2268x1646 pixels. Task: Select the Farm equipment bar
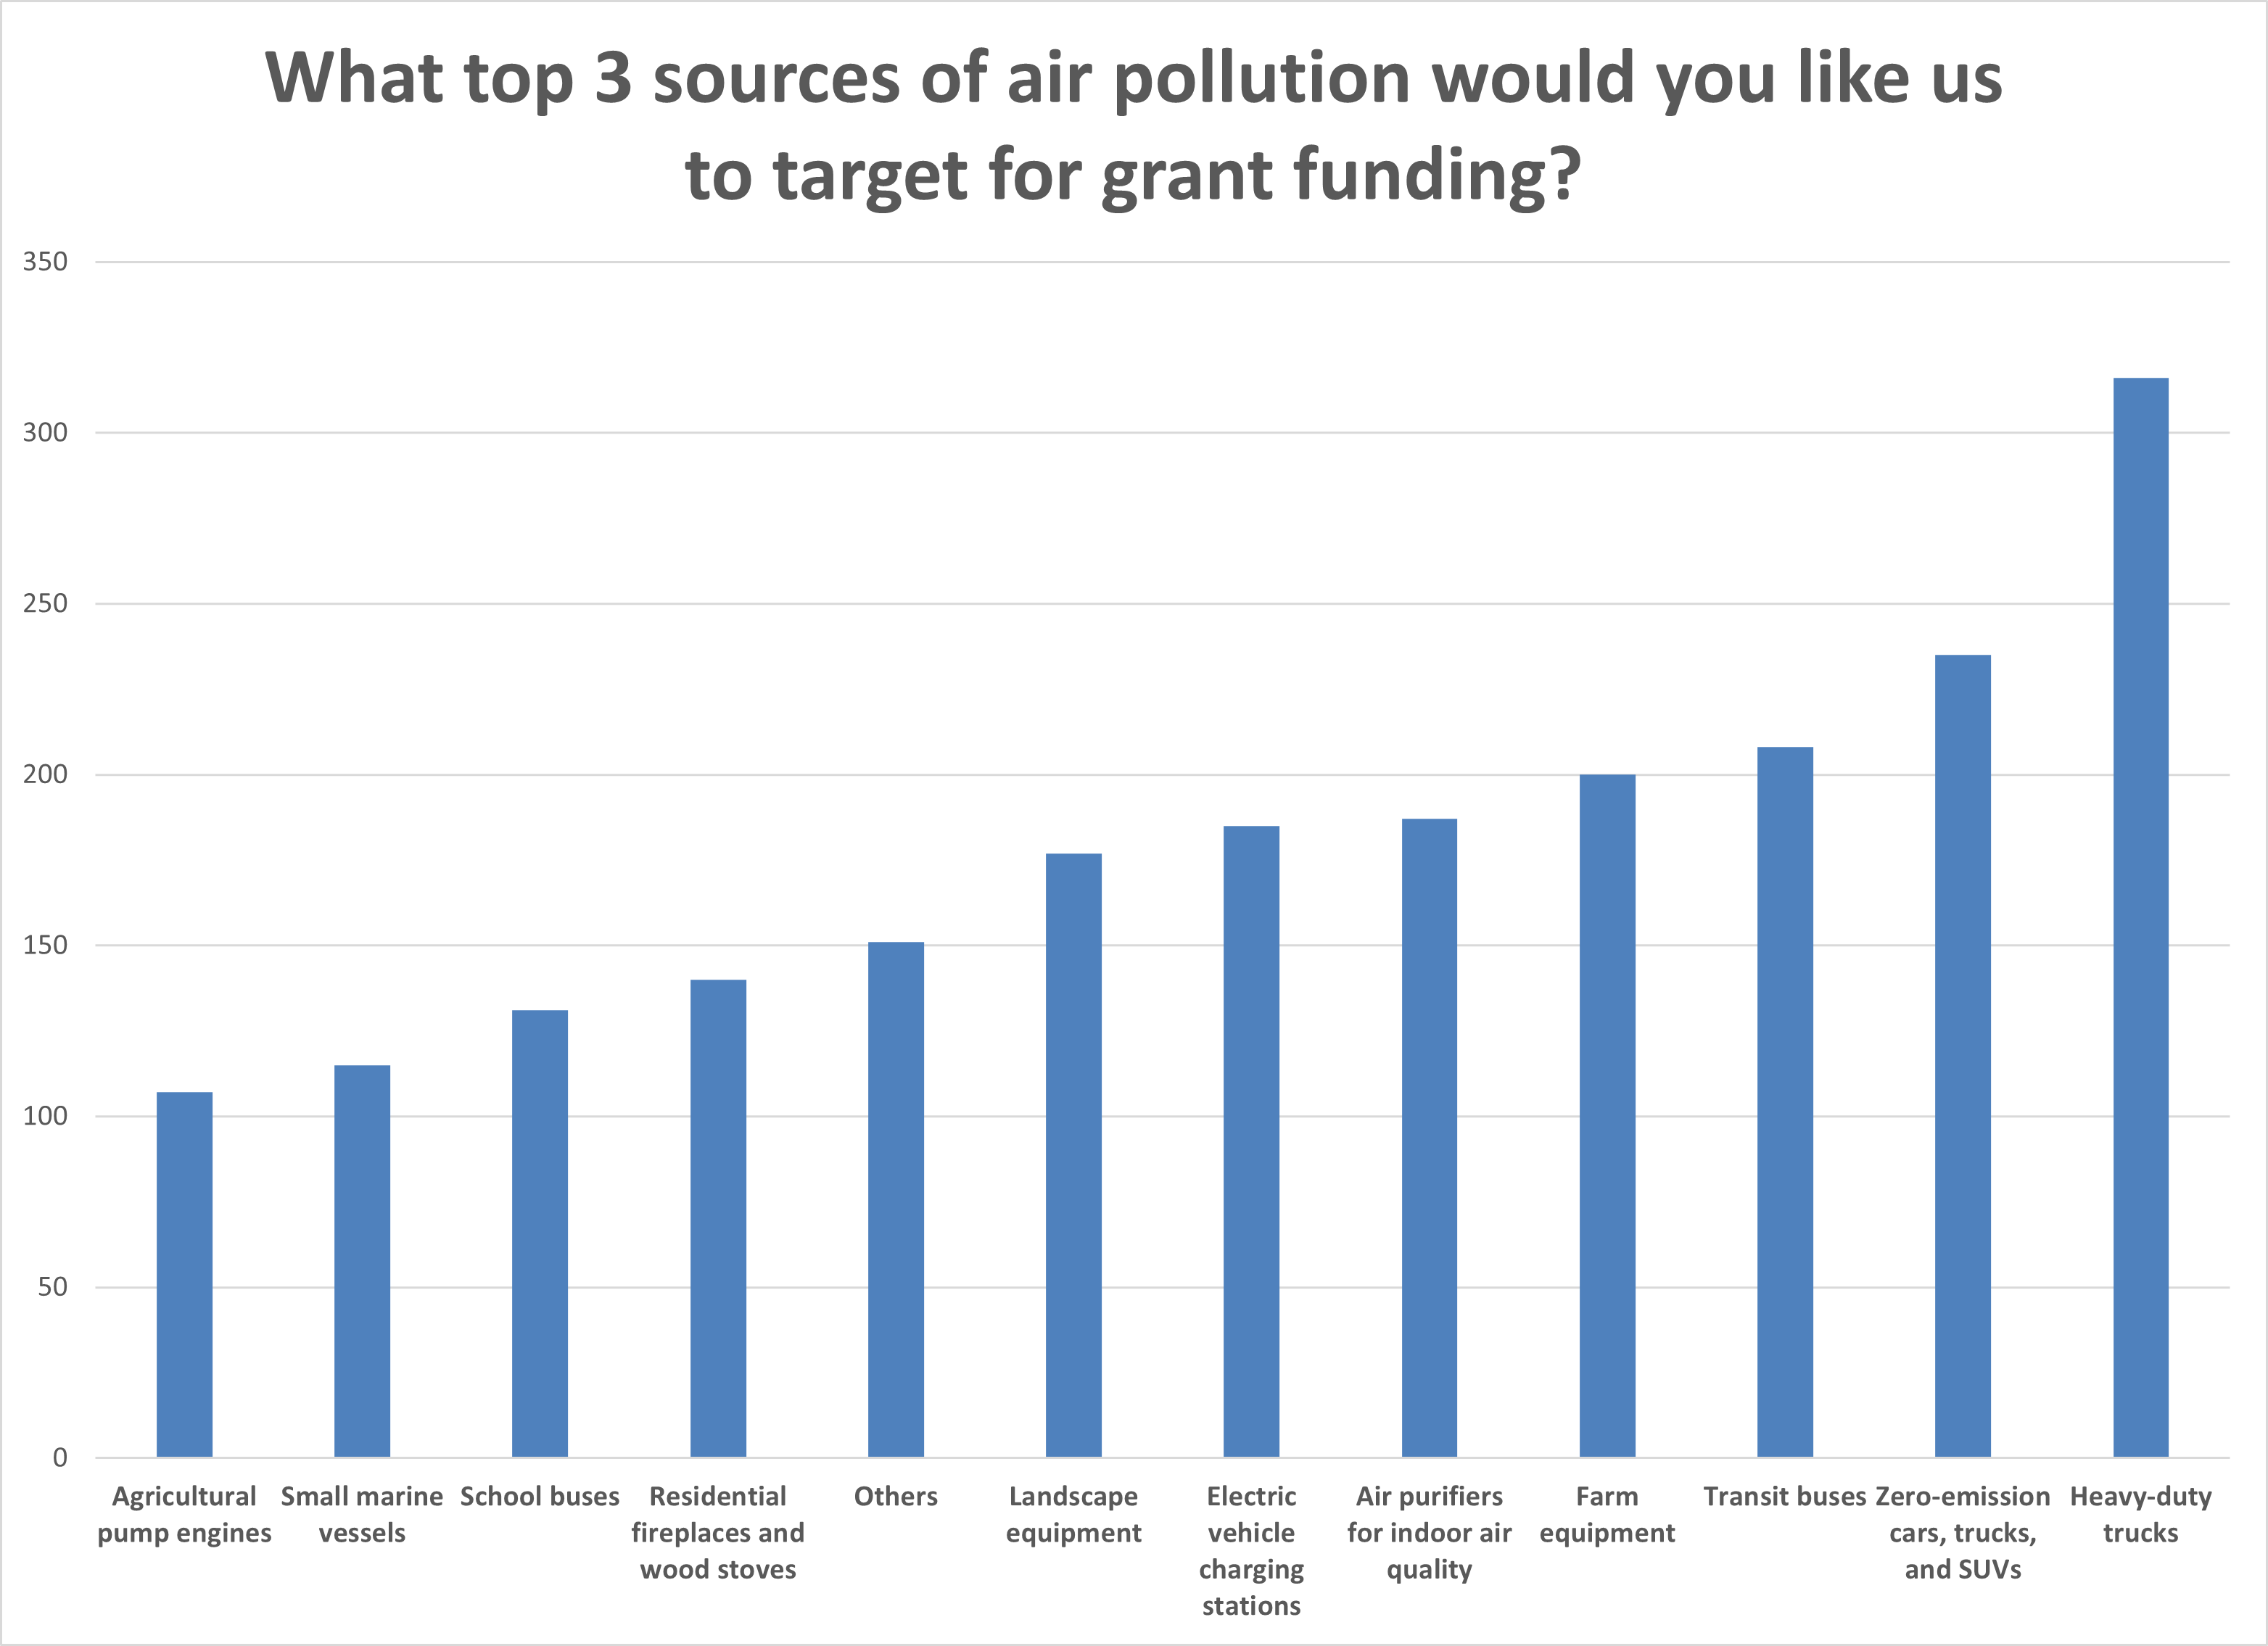(x=1607, y=1115)
